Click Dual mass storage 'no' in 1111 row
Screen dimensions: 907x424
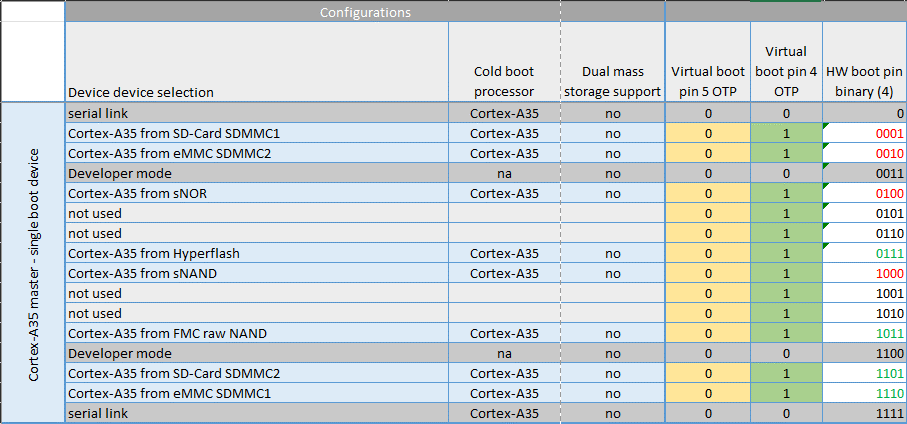pos(613,414)
